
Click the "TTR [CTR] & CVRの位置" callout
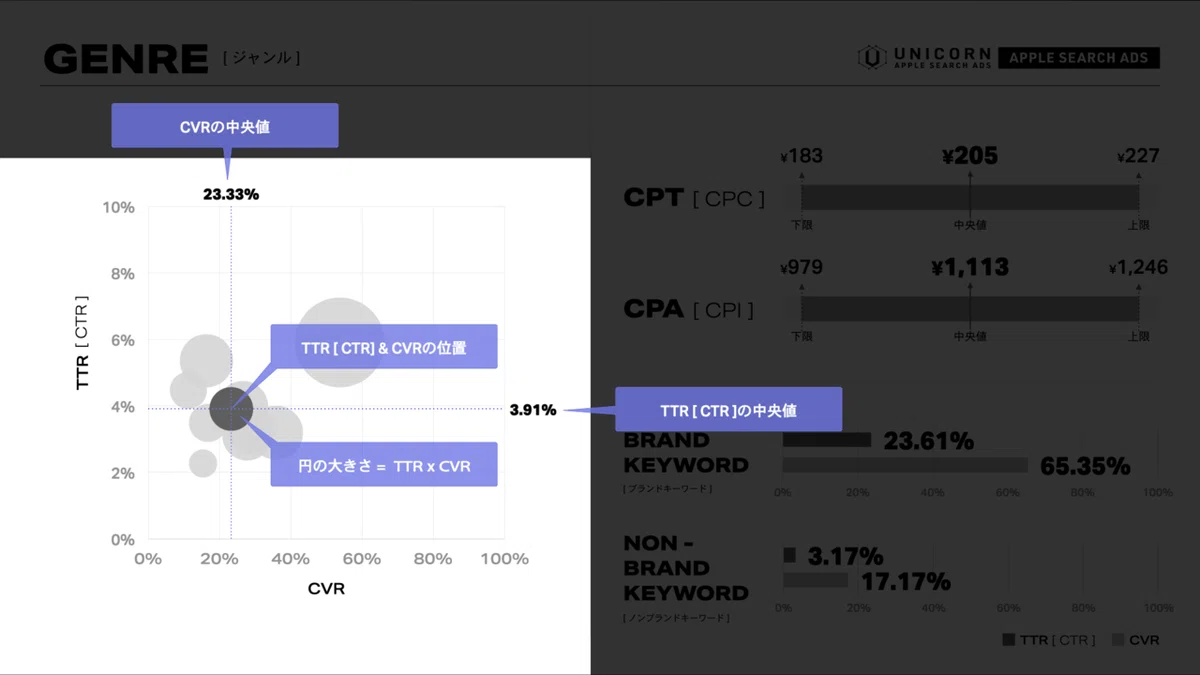click(384, 347)
